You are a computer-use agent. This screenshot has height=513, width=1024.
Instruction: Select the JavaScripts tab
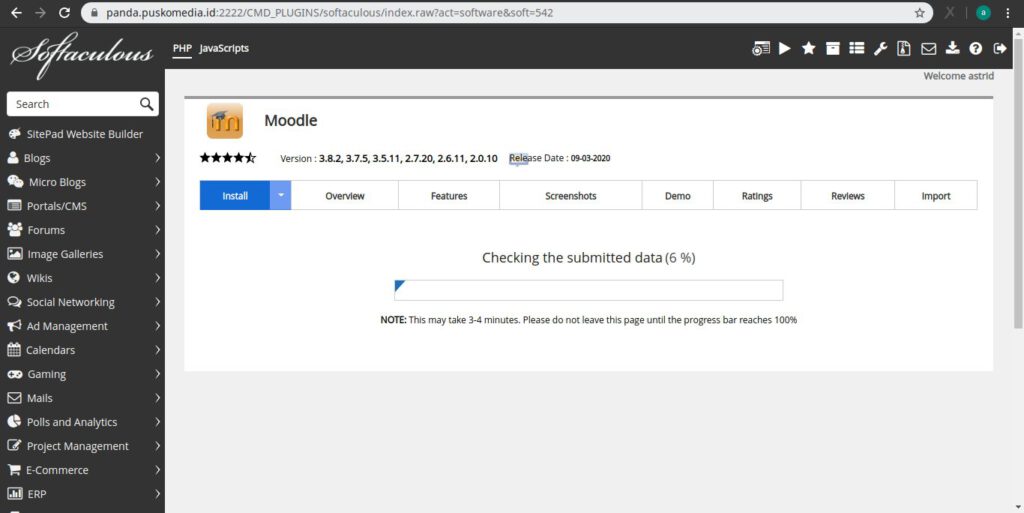[x=224, y=48]
